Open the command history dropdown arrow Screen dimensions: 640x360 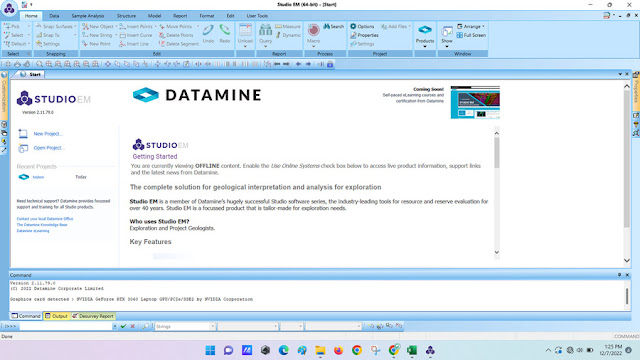tap(115, 326)
